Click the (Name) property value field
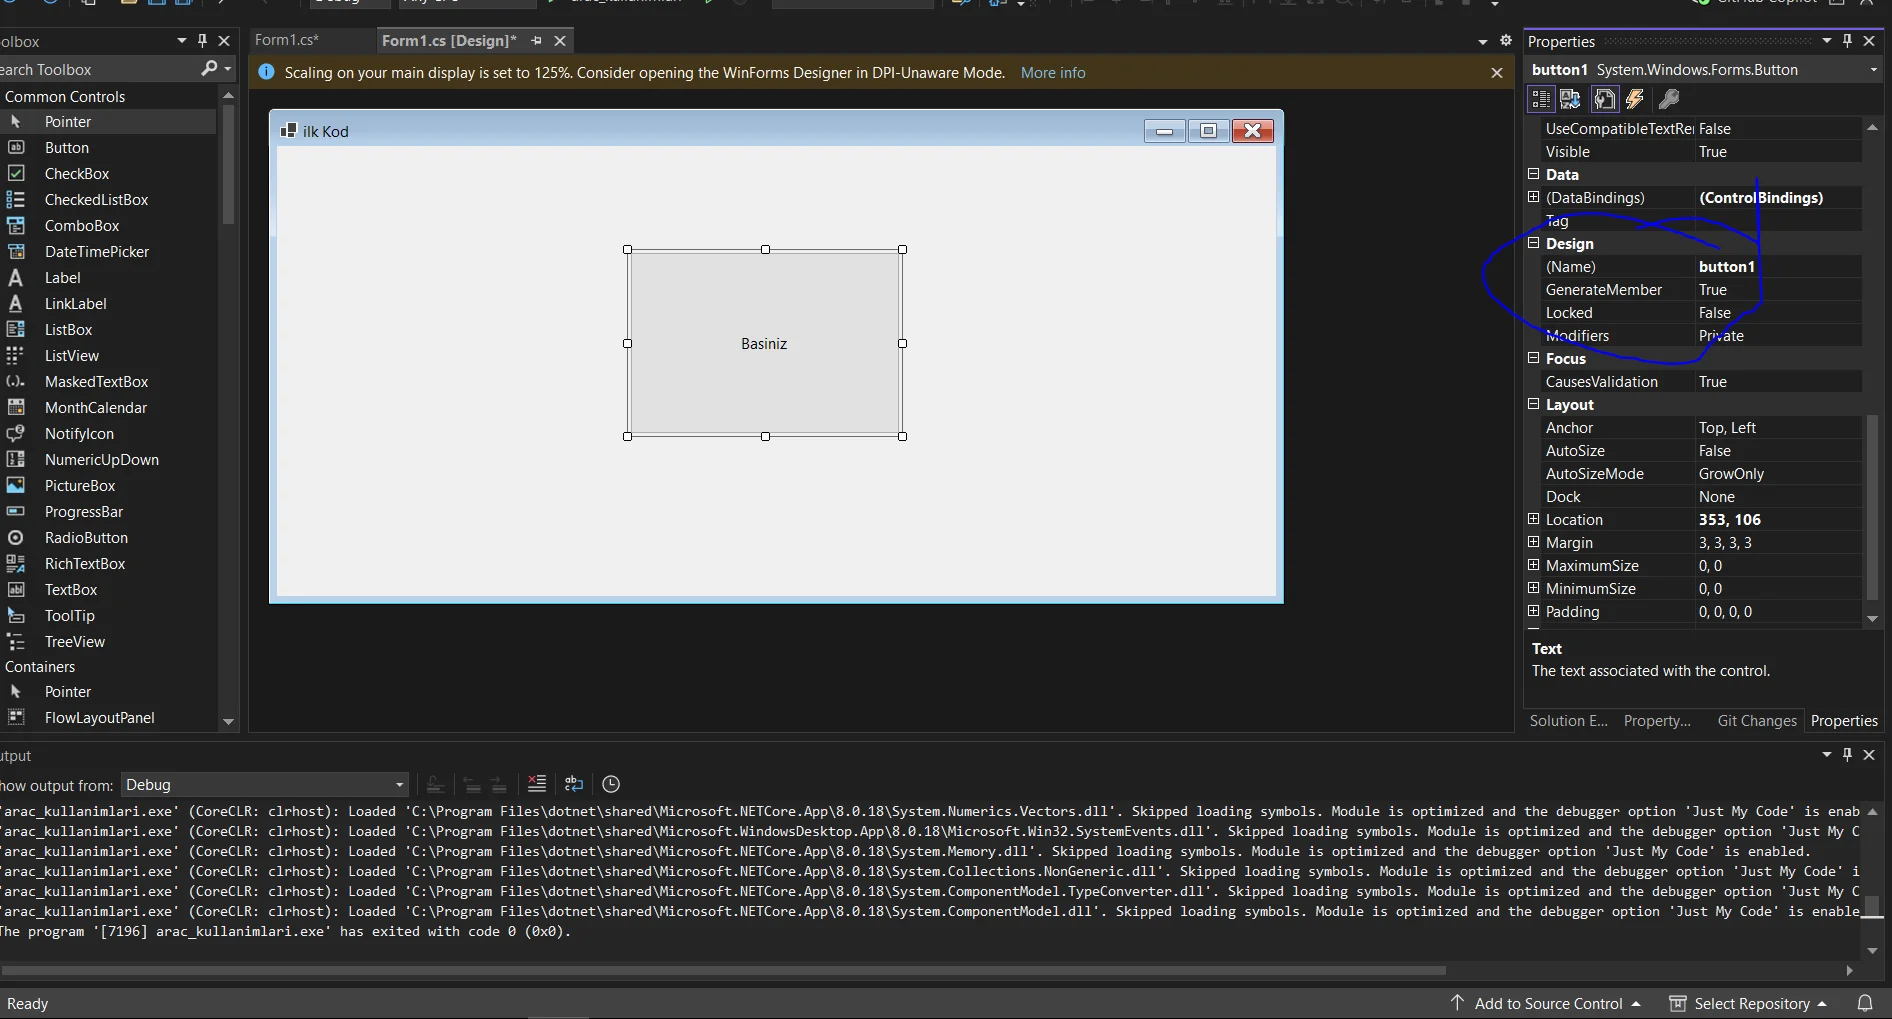 click(x=1776, y=267)
